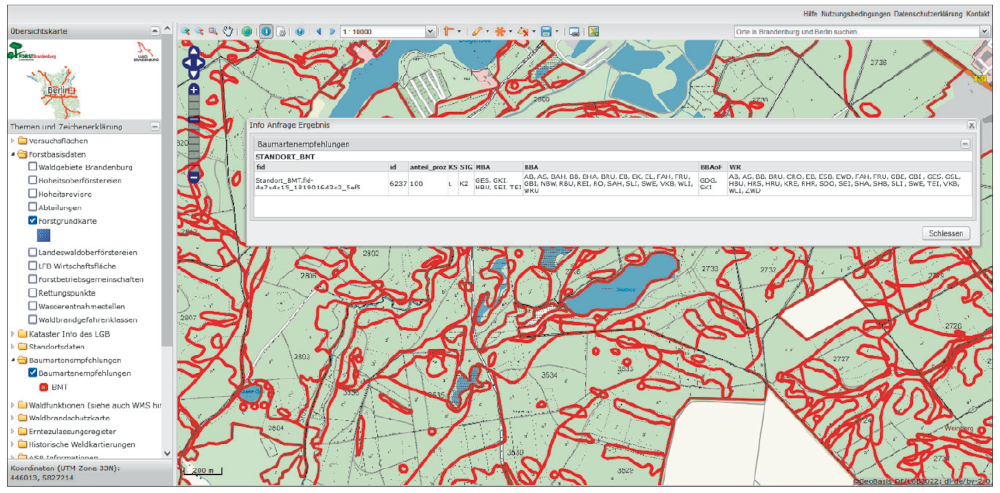Activate the blue info query tool

coord(267,31)
